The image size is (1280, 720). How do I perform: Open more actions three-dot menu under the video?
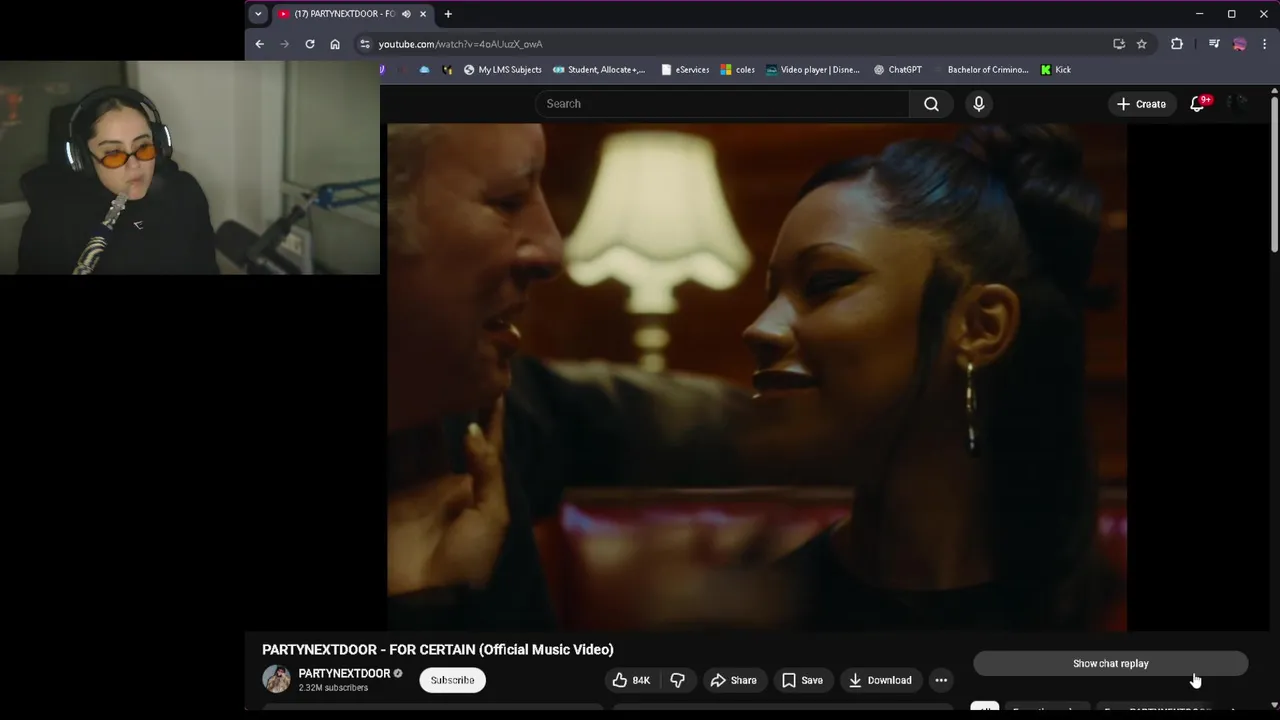[941, 680]
